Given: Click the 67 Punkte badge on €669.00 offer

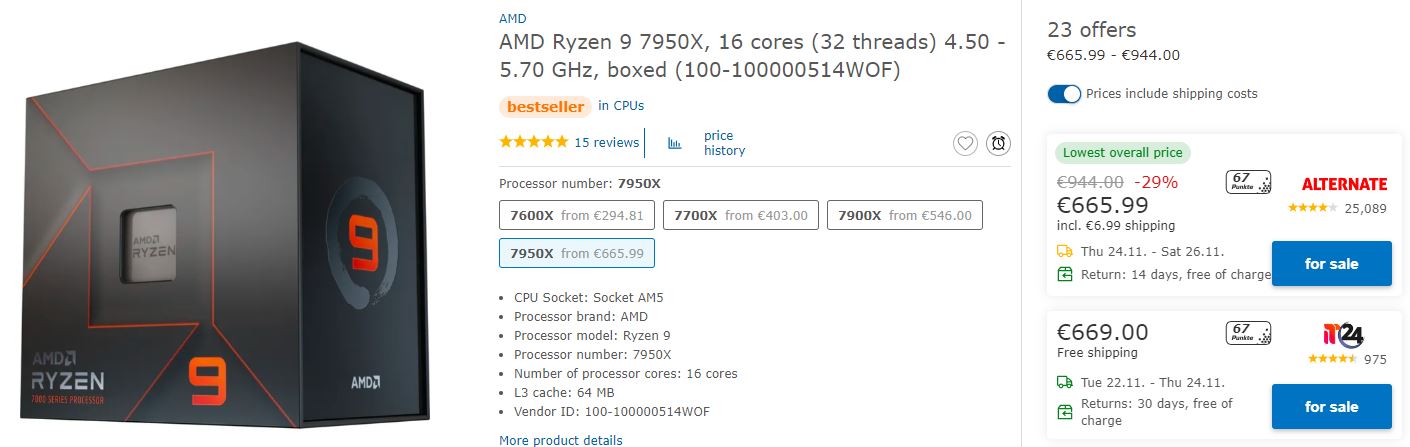Looking at the screenshot, I should [x=1248, y=334].
